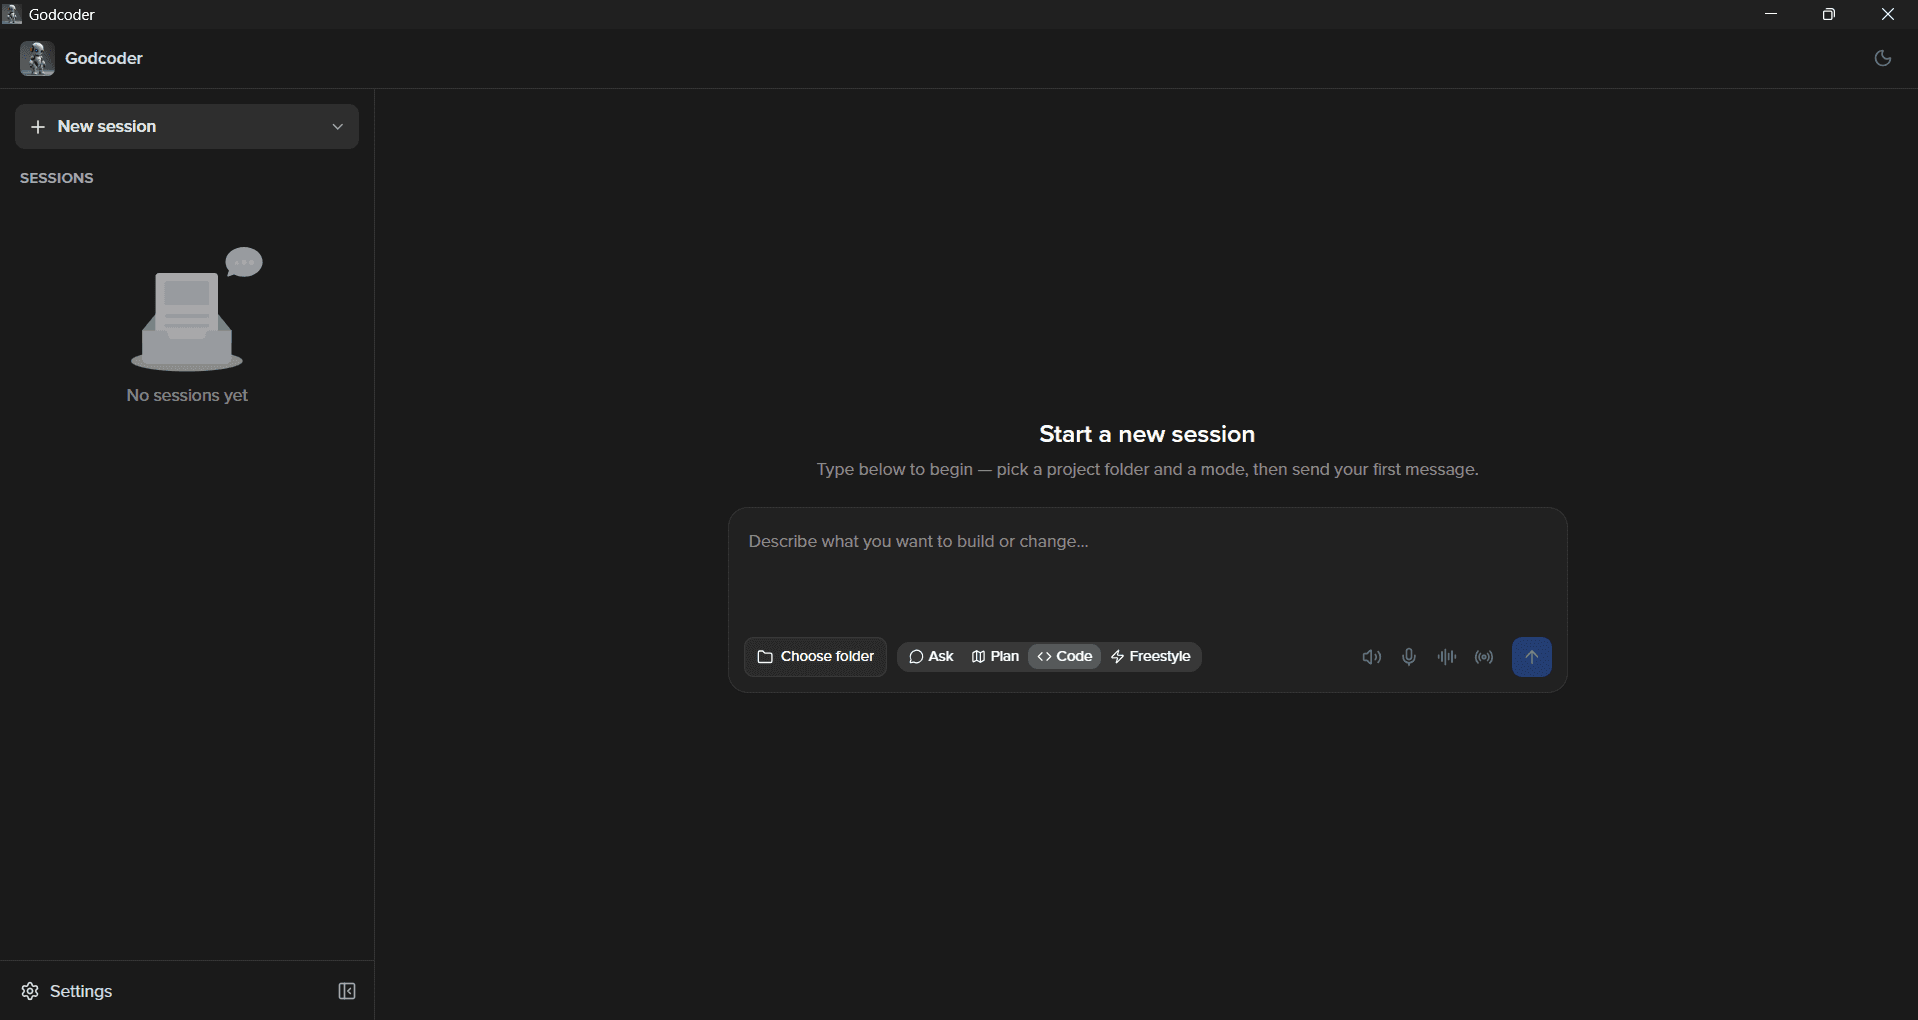Viewport: 1918px width, 1020px height.
Task: Click the SESSIONS section label
Action: (x=57, y=178)
